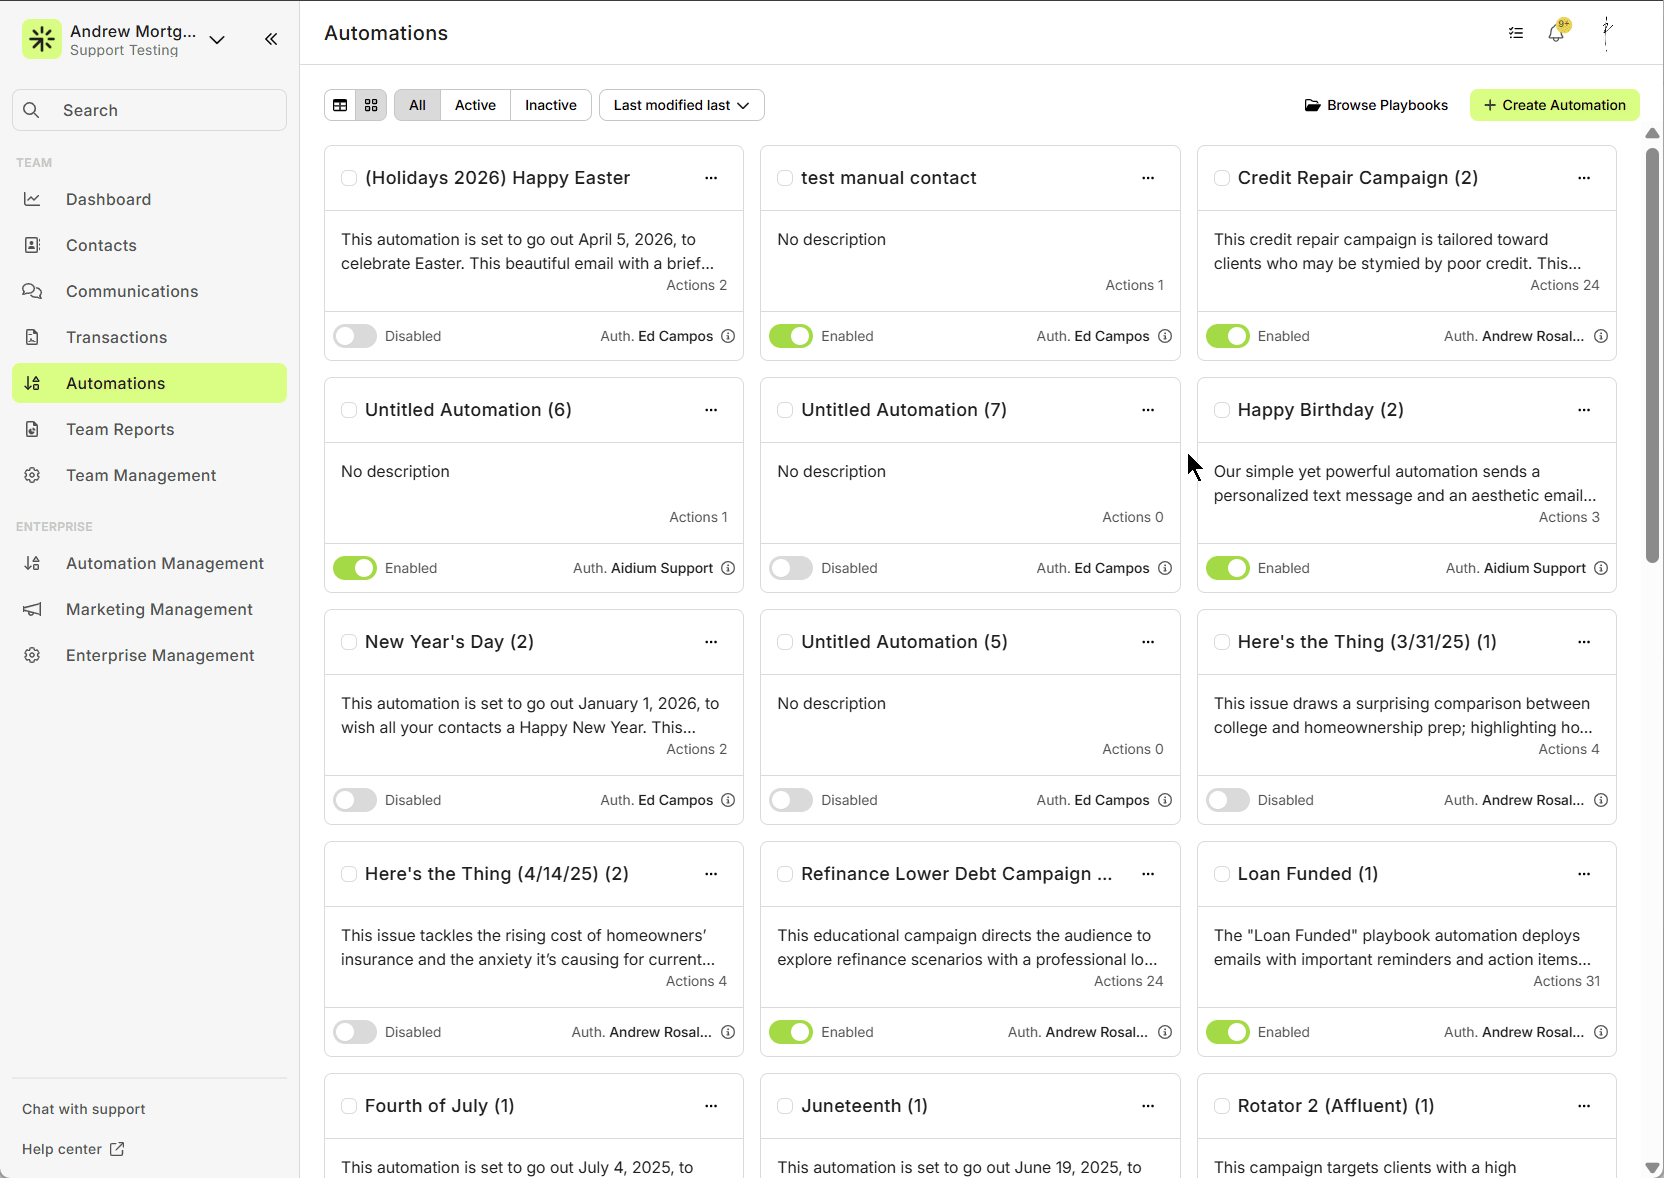Show info icon for Happy Birthday (2) author

pos(1601,568)
